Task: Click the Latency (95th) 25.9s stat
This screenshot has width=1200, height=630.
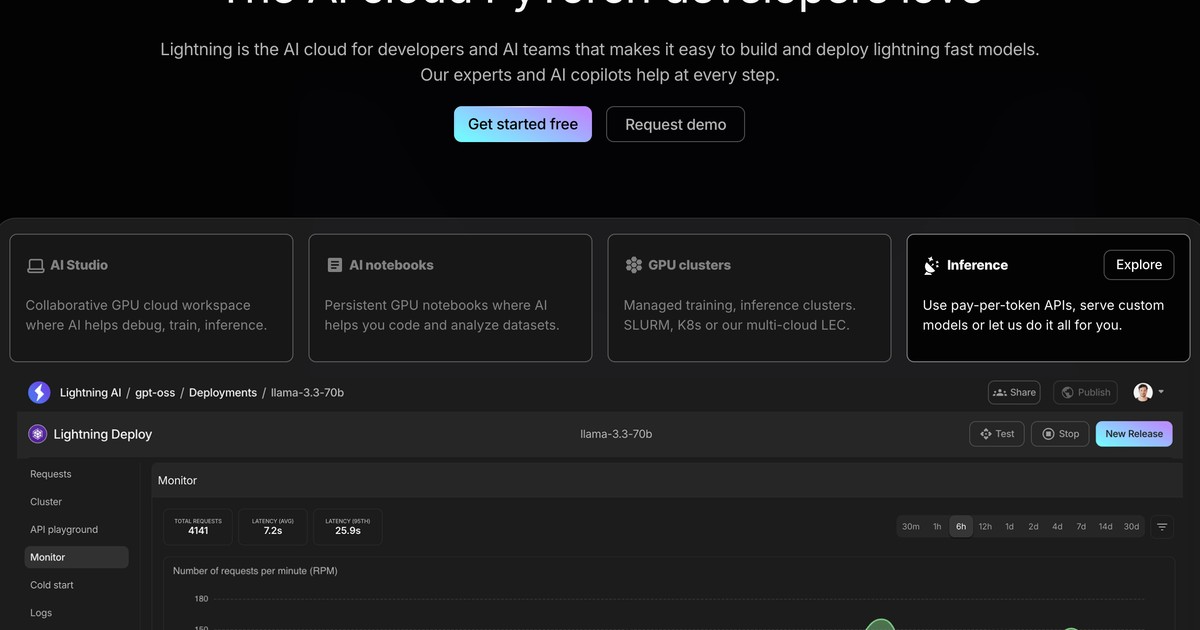Action: [x=348, y=526]
